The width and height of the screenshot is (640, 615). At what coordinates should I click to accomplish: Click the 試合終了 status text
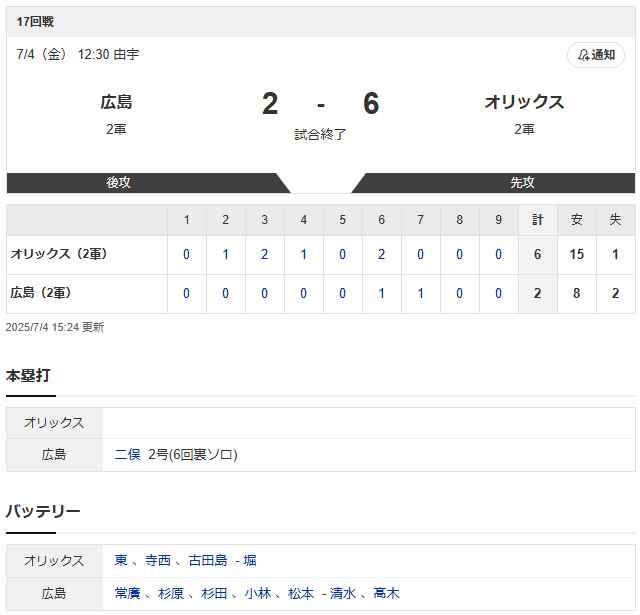[x=320, y=134]
